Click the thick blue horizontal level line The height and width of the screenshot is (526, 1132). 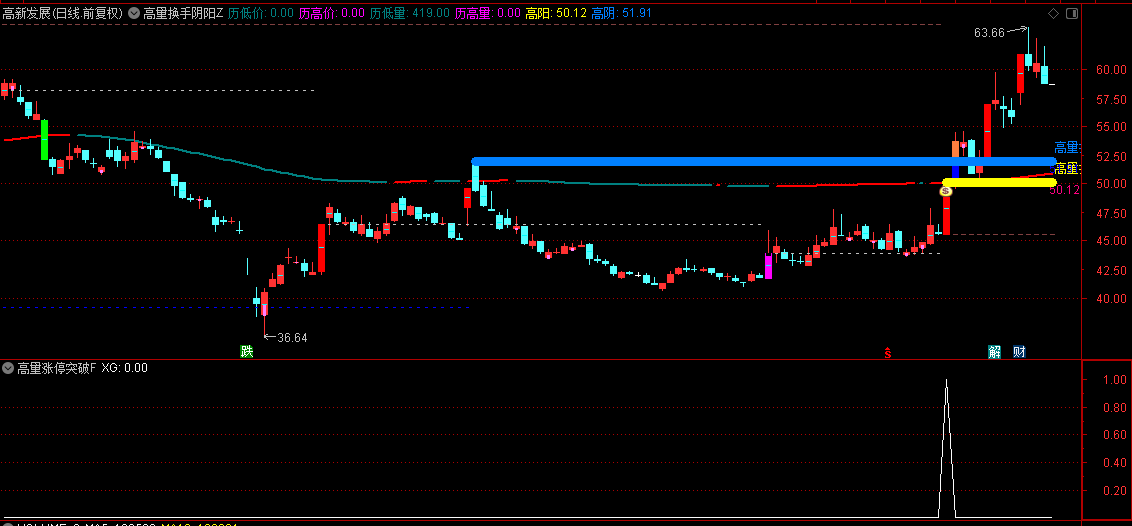pyautogui.click(x=763, y=162)
